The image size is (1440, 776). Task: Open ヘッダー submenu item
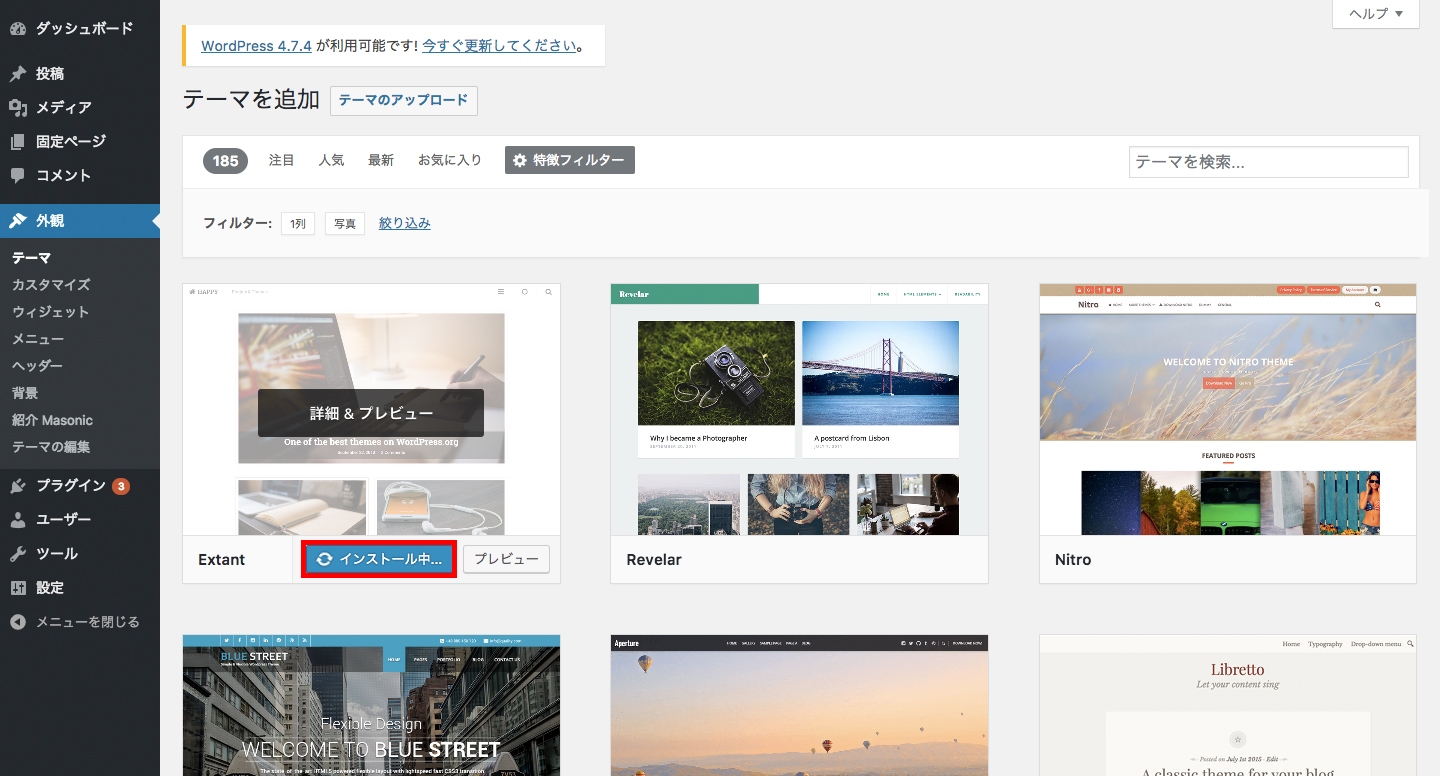(x=37, y=366)
